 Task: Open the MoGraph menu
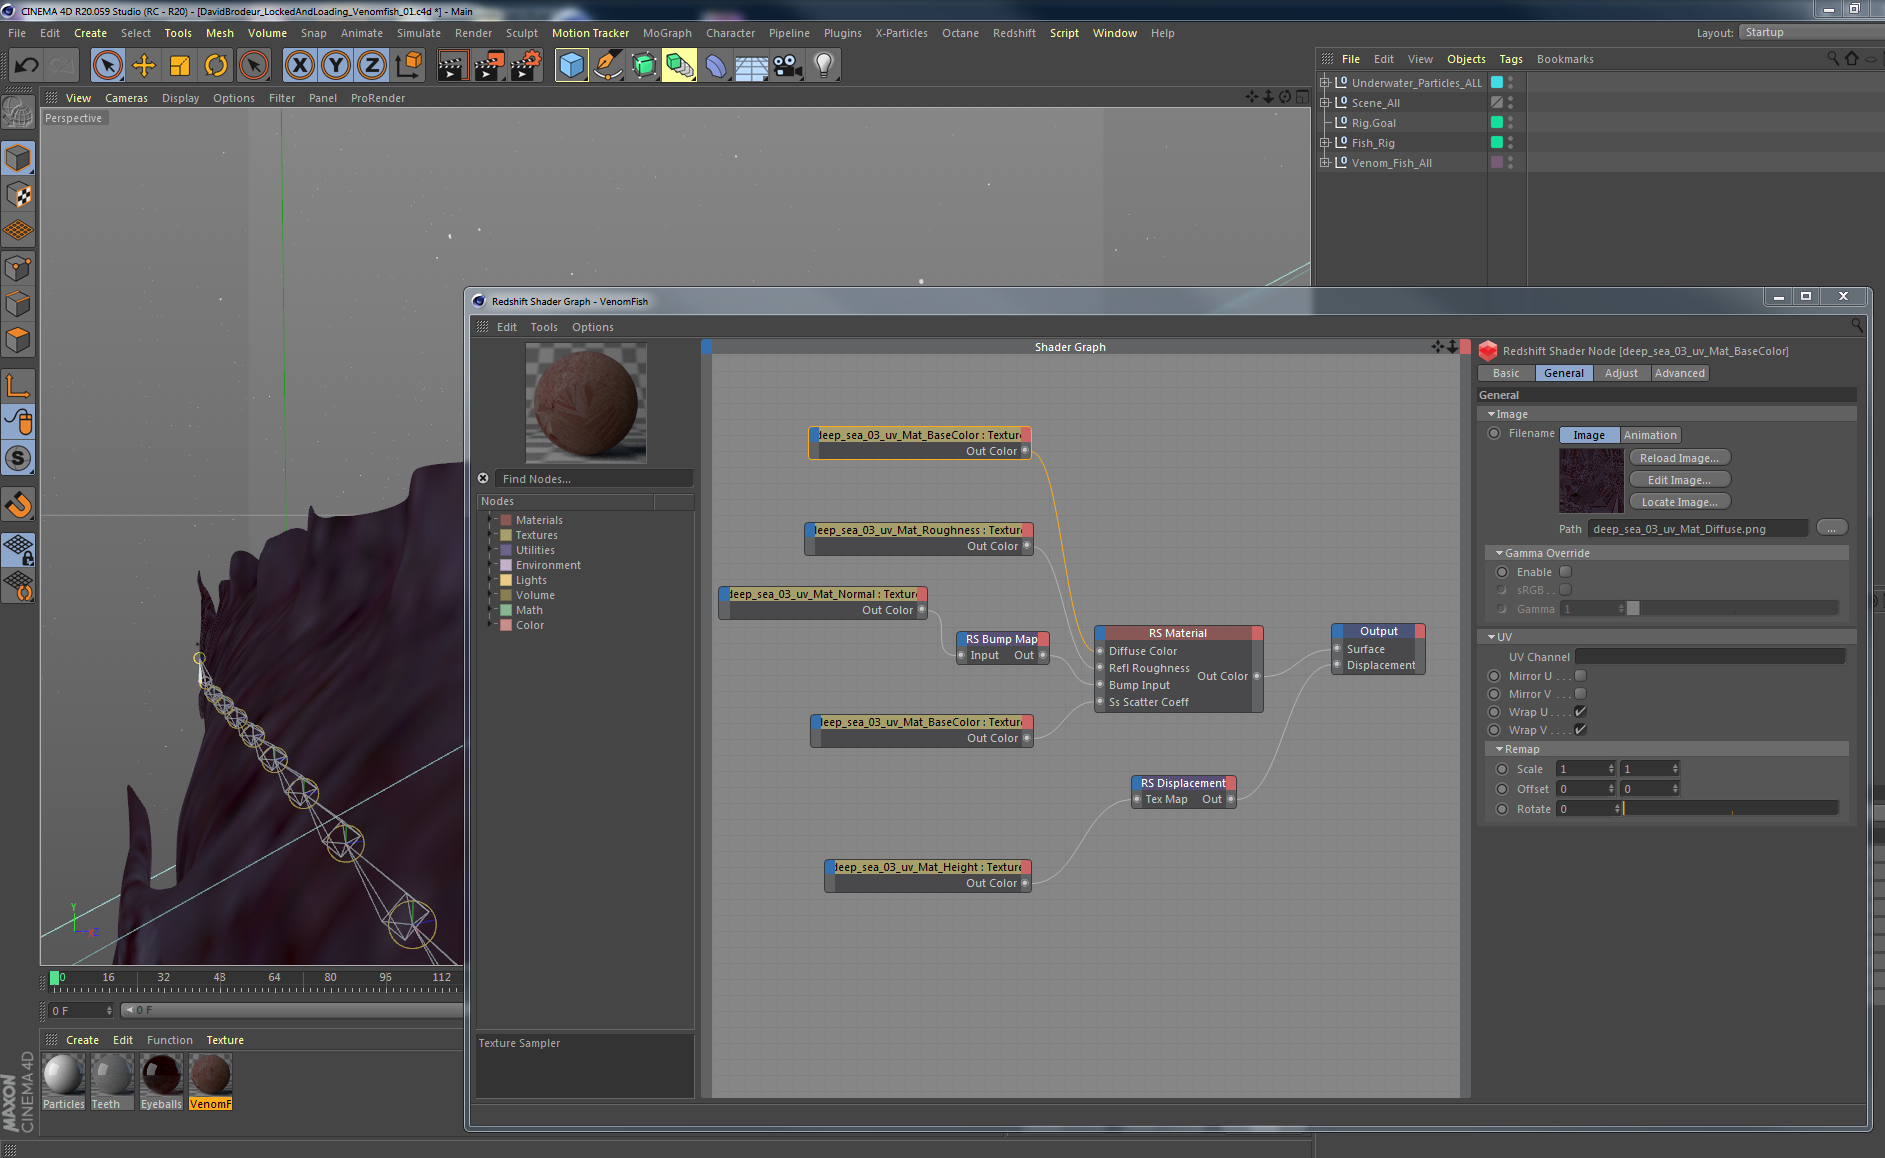667,33
